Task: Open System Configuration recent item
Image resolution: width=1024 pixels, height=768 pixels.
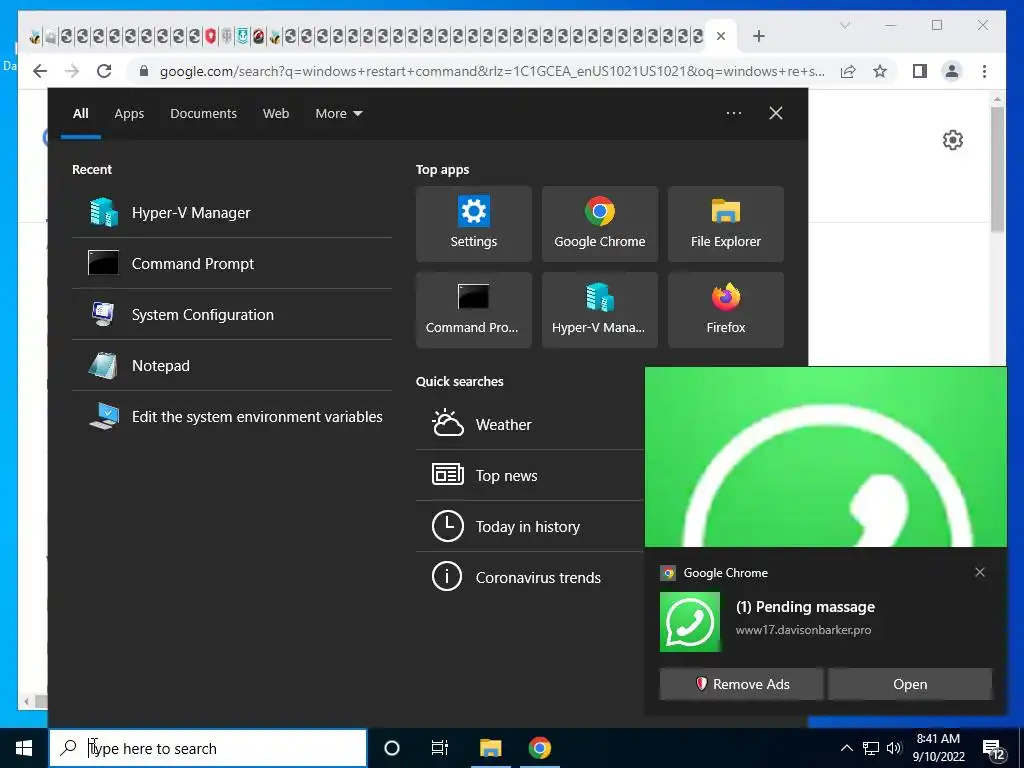Action: [232, 315]
